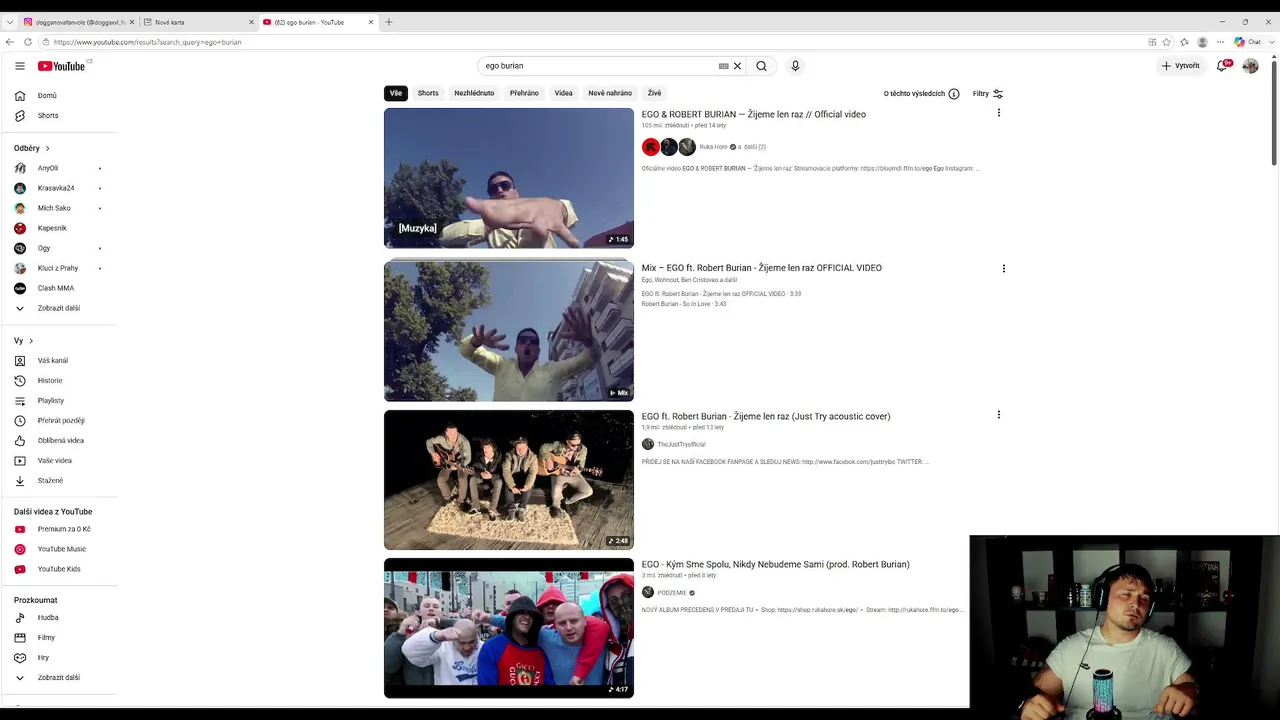Click the browser address bar URL
The width and height of the screenshot is (1280, 720).
tap(148, 42)
